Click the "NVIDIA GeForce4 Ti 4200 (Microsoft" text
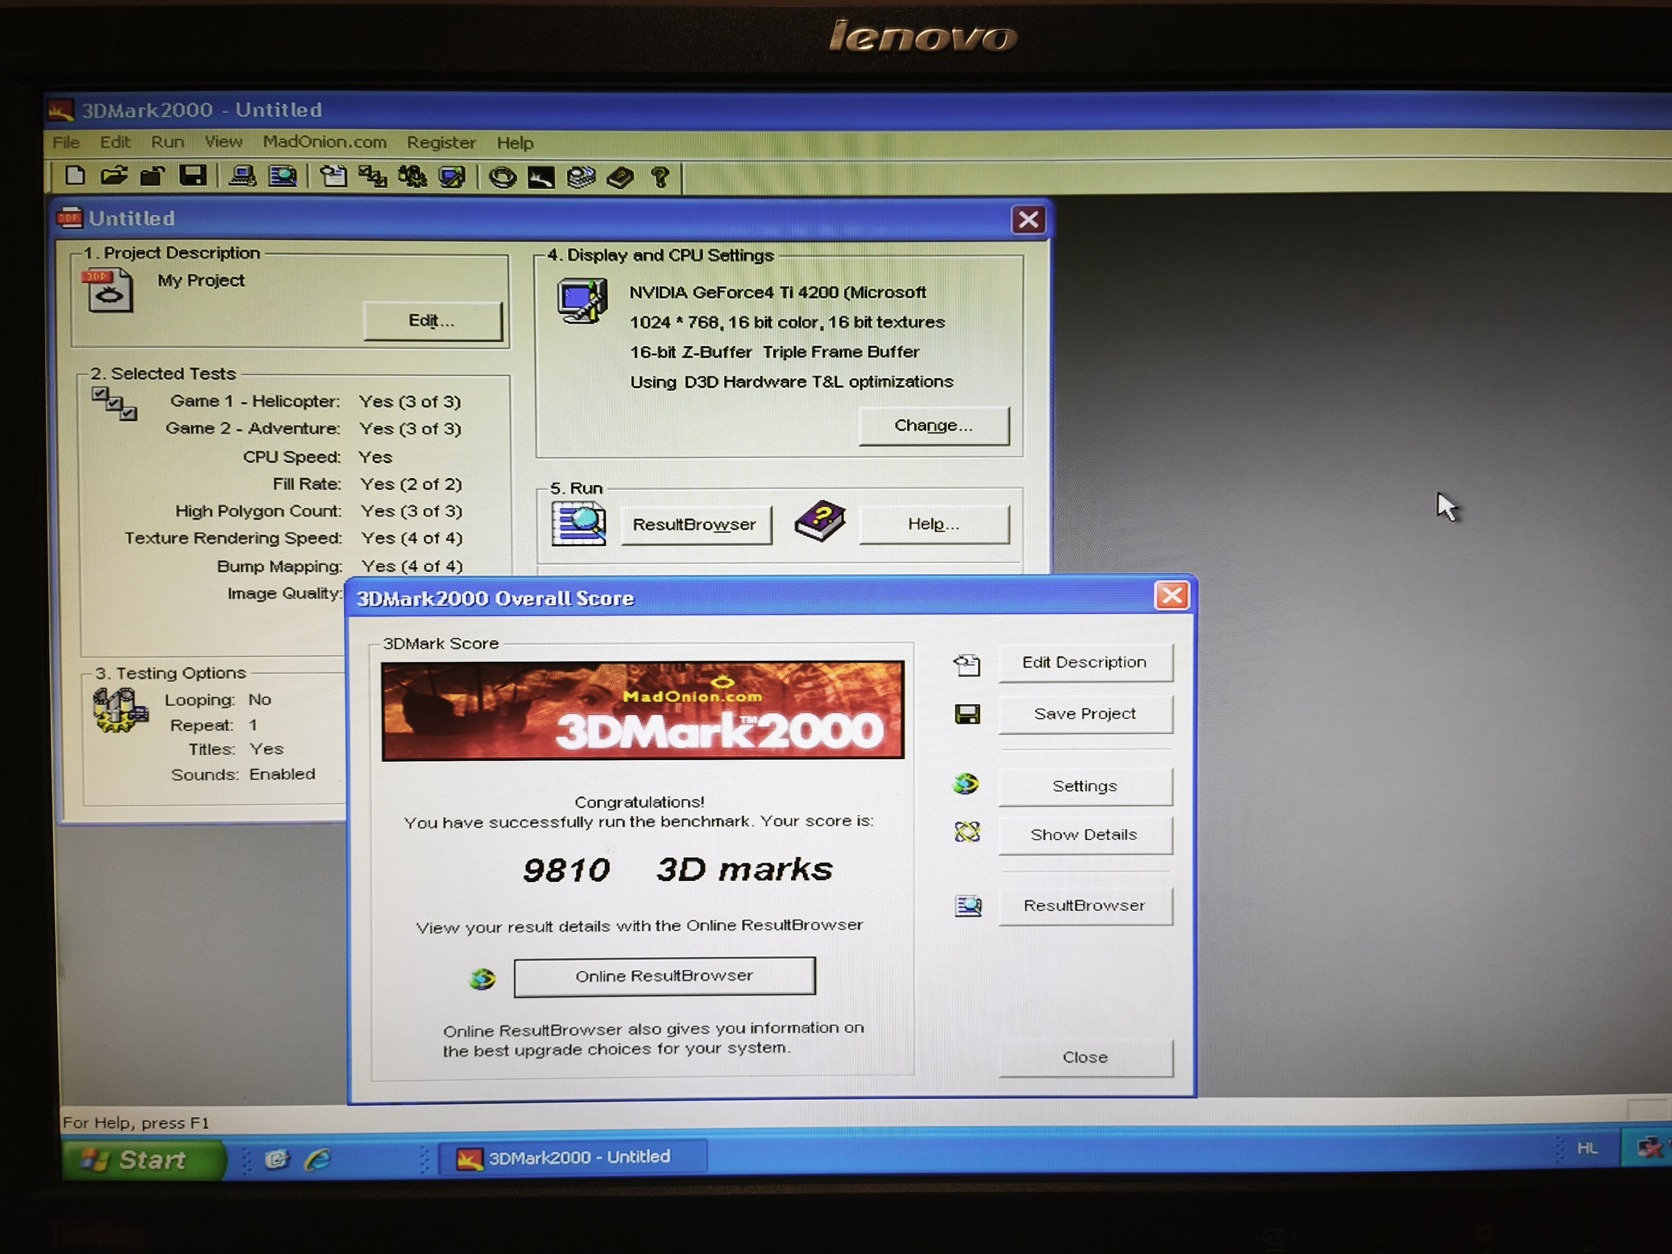This screenshot has height=1254, width=1672. coord(778,292)
